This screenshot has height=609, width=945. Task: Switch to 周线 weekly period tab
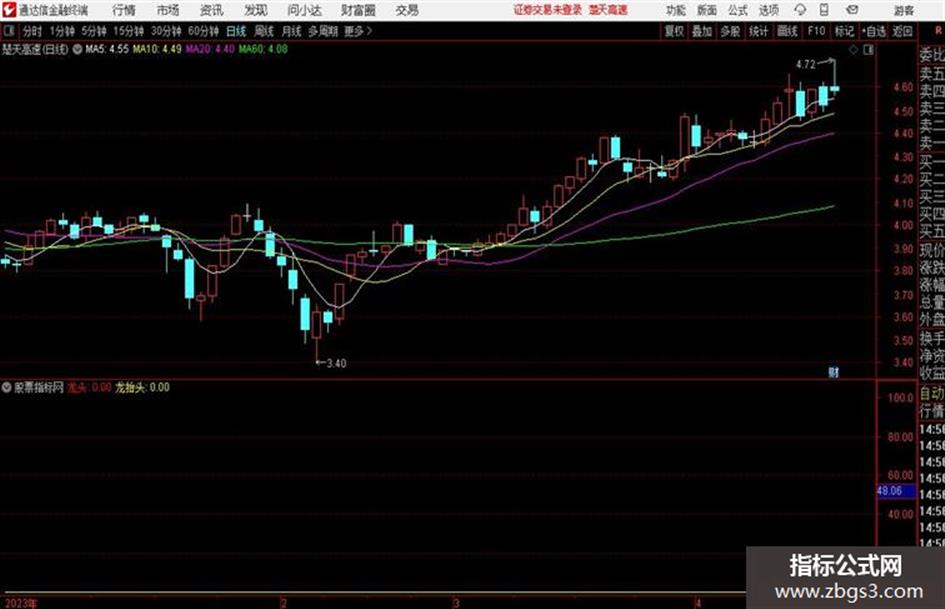(x=264, y=31)
